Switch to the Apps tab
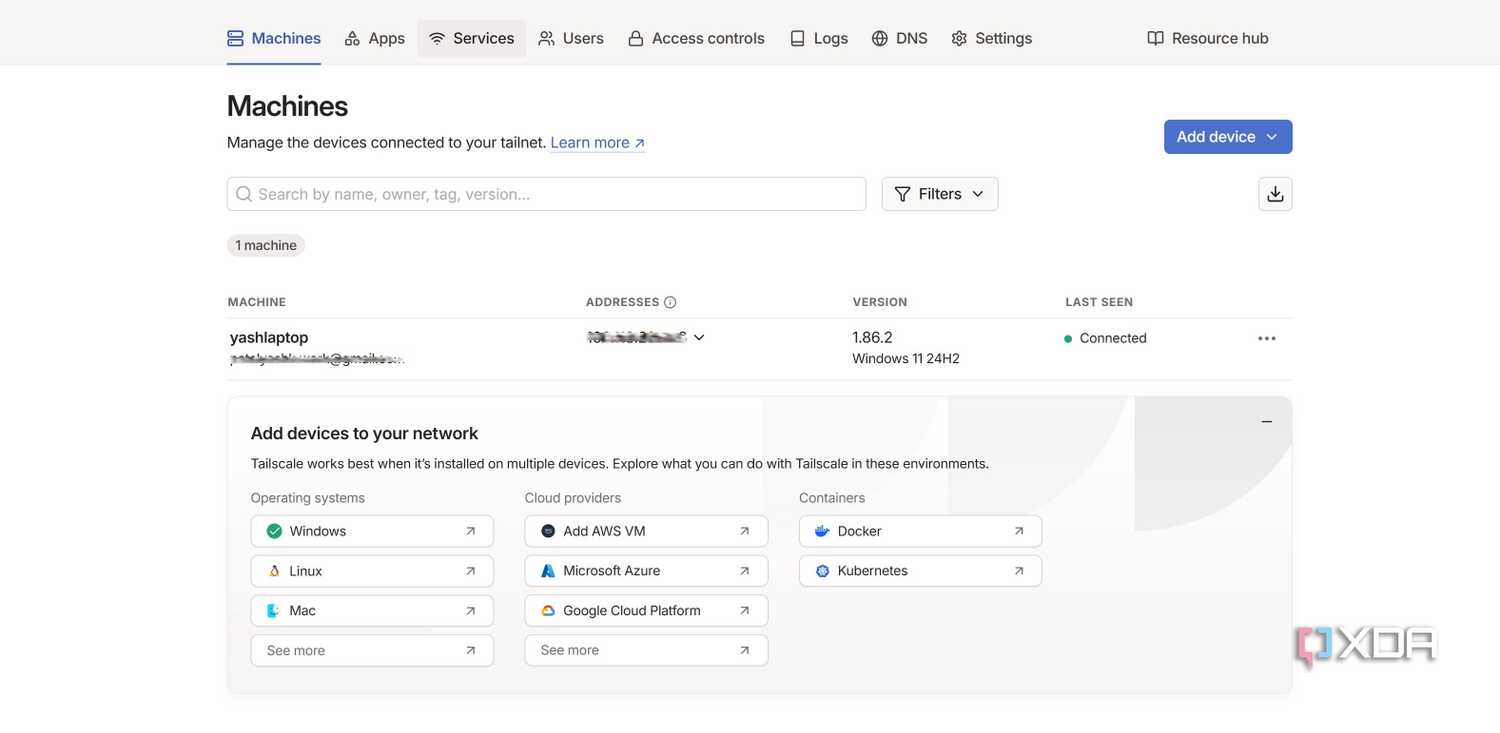Viewport: 1500px width, 733px height. 375,38
